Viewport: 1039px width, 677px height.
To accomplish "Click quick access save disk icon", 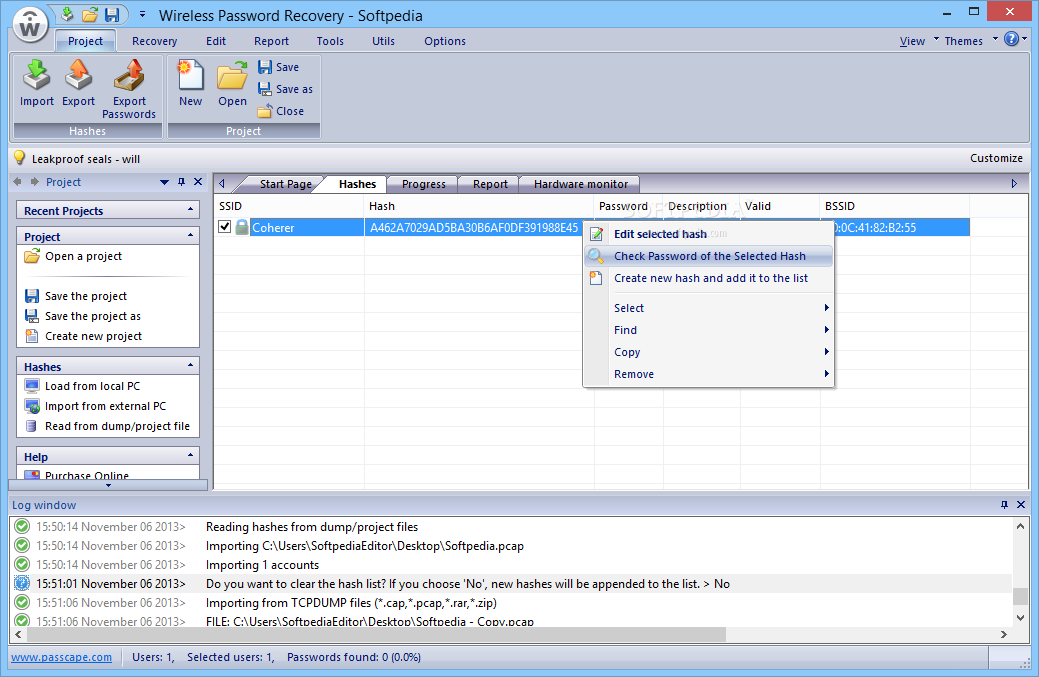I will (x=112, y=15).
